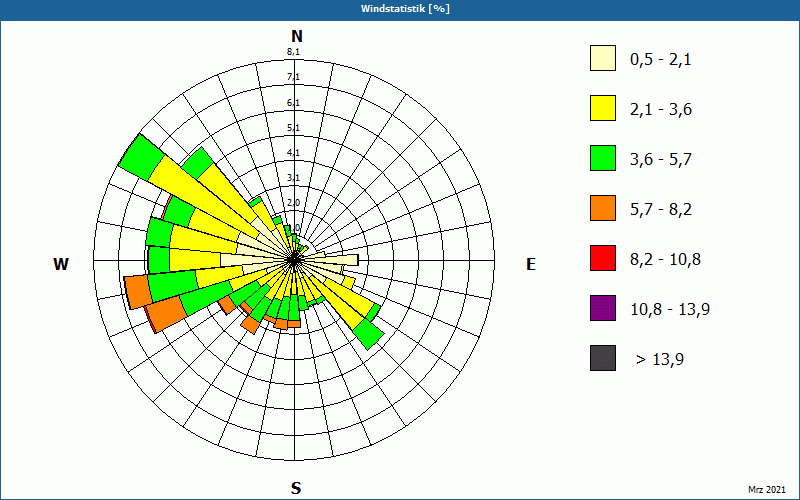This screenshot has width=800, height=500.
Task: Click the 4,1 radial axis label
Action: tap(293, 153)
